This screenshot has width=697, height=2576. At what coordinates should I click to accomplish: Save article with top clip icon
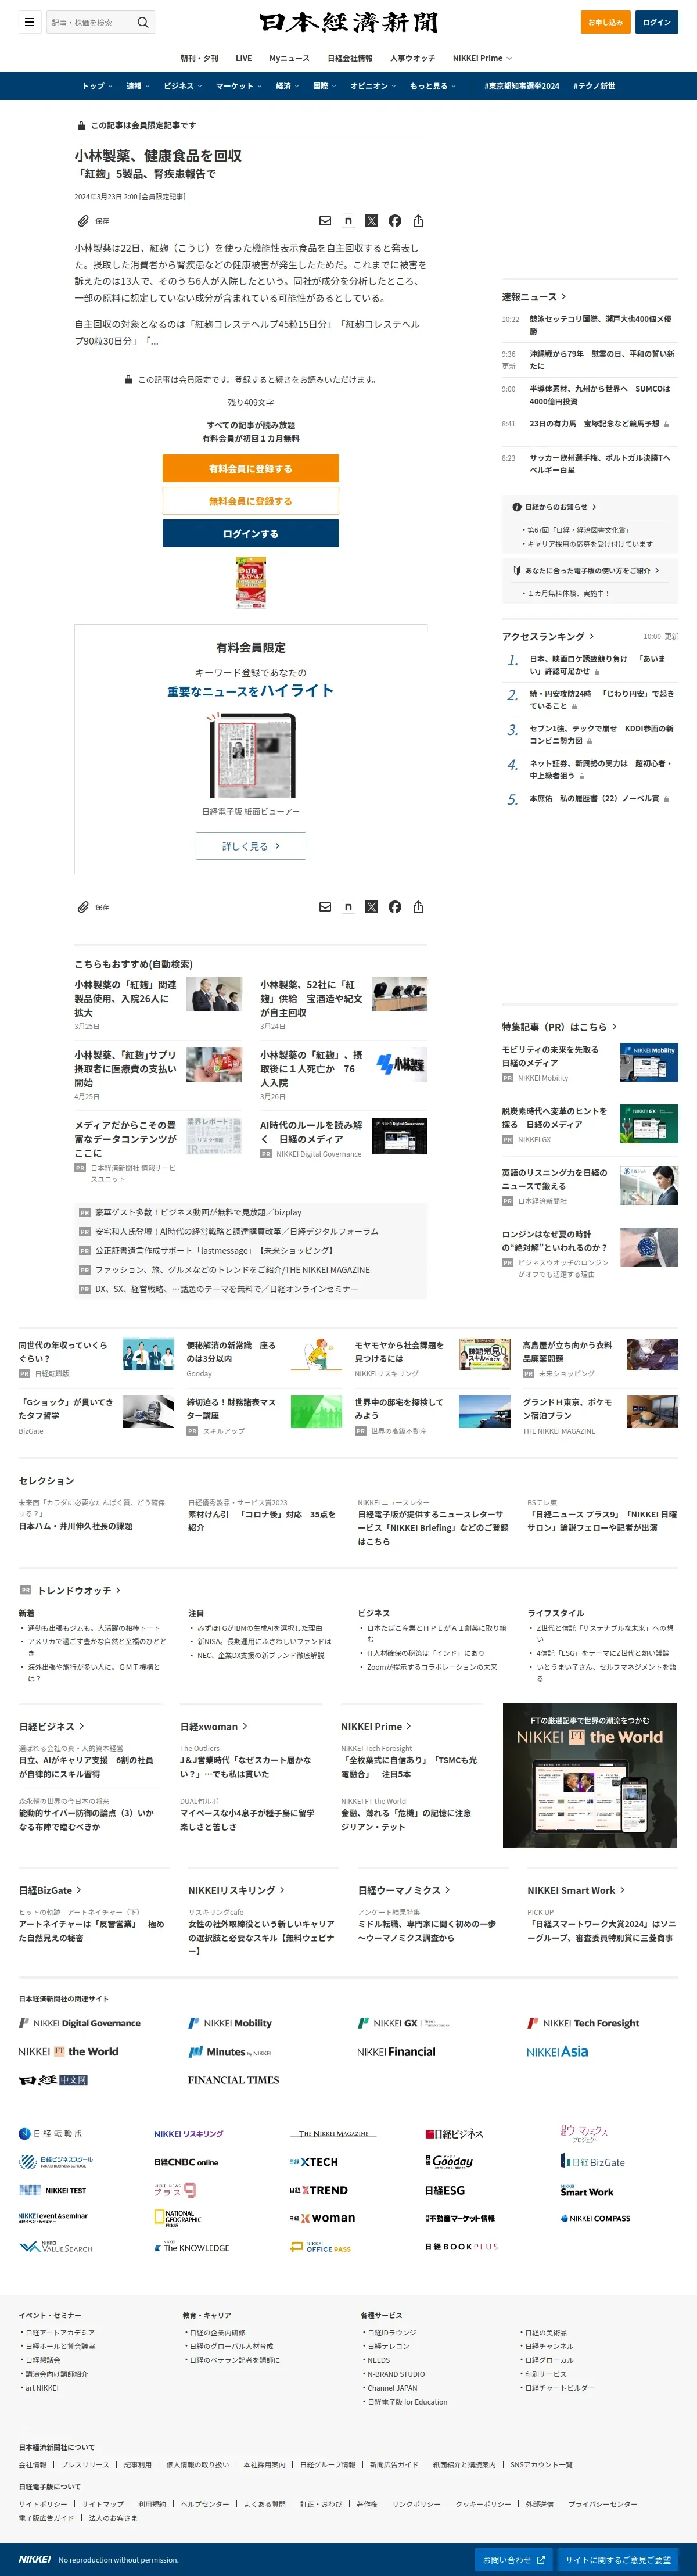click(x=84, y=221)
